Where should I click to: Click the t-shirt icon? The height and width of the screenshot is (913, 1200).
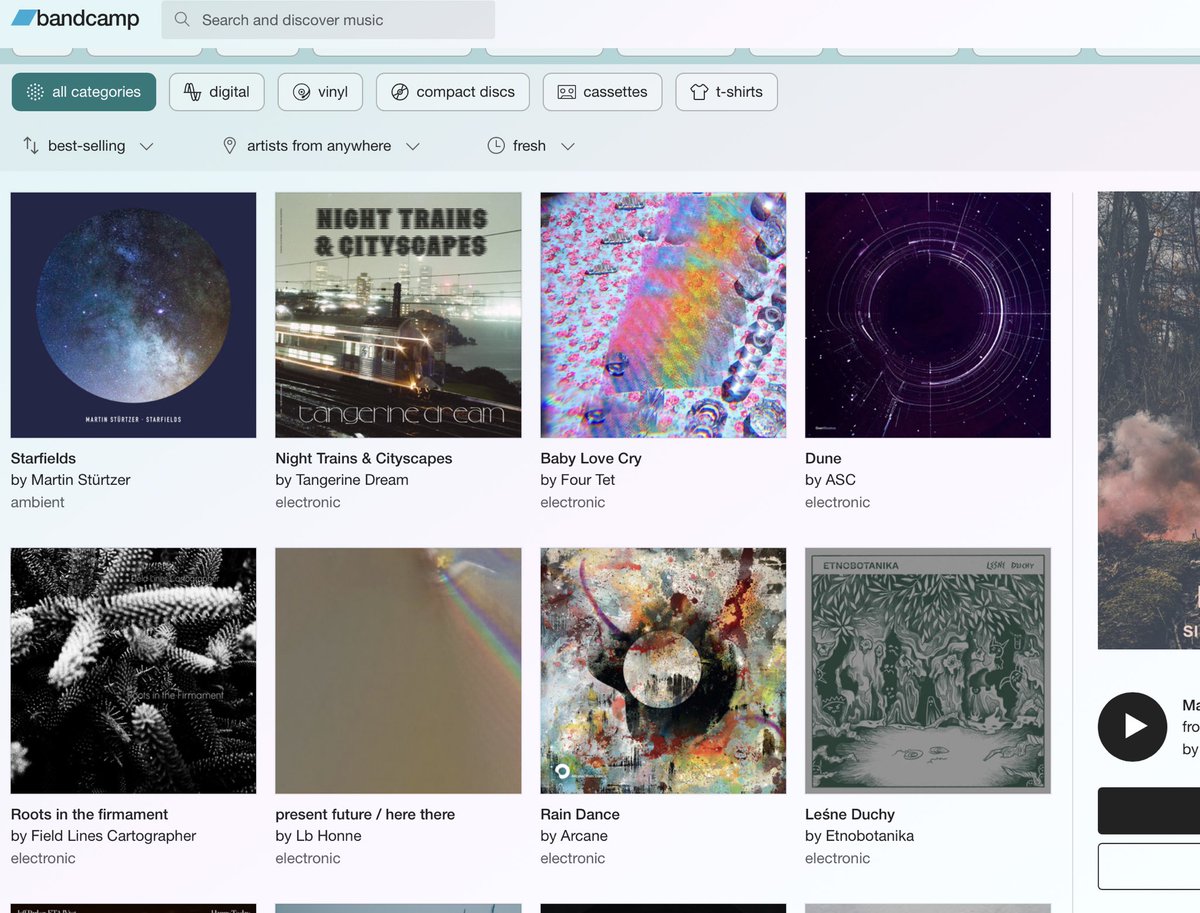pos(699,92)
